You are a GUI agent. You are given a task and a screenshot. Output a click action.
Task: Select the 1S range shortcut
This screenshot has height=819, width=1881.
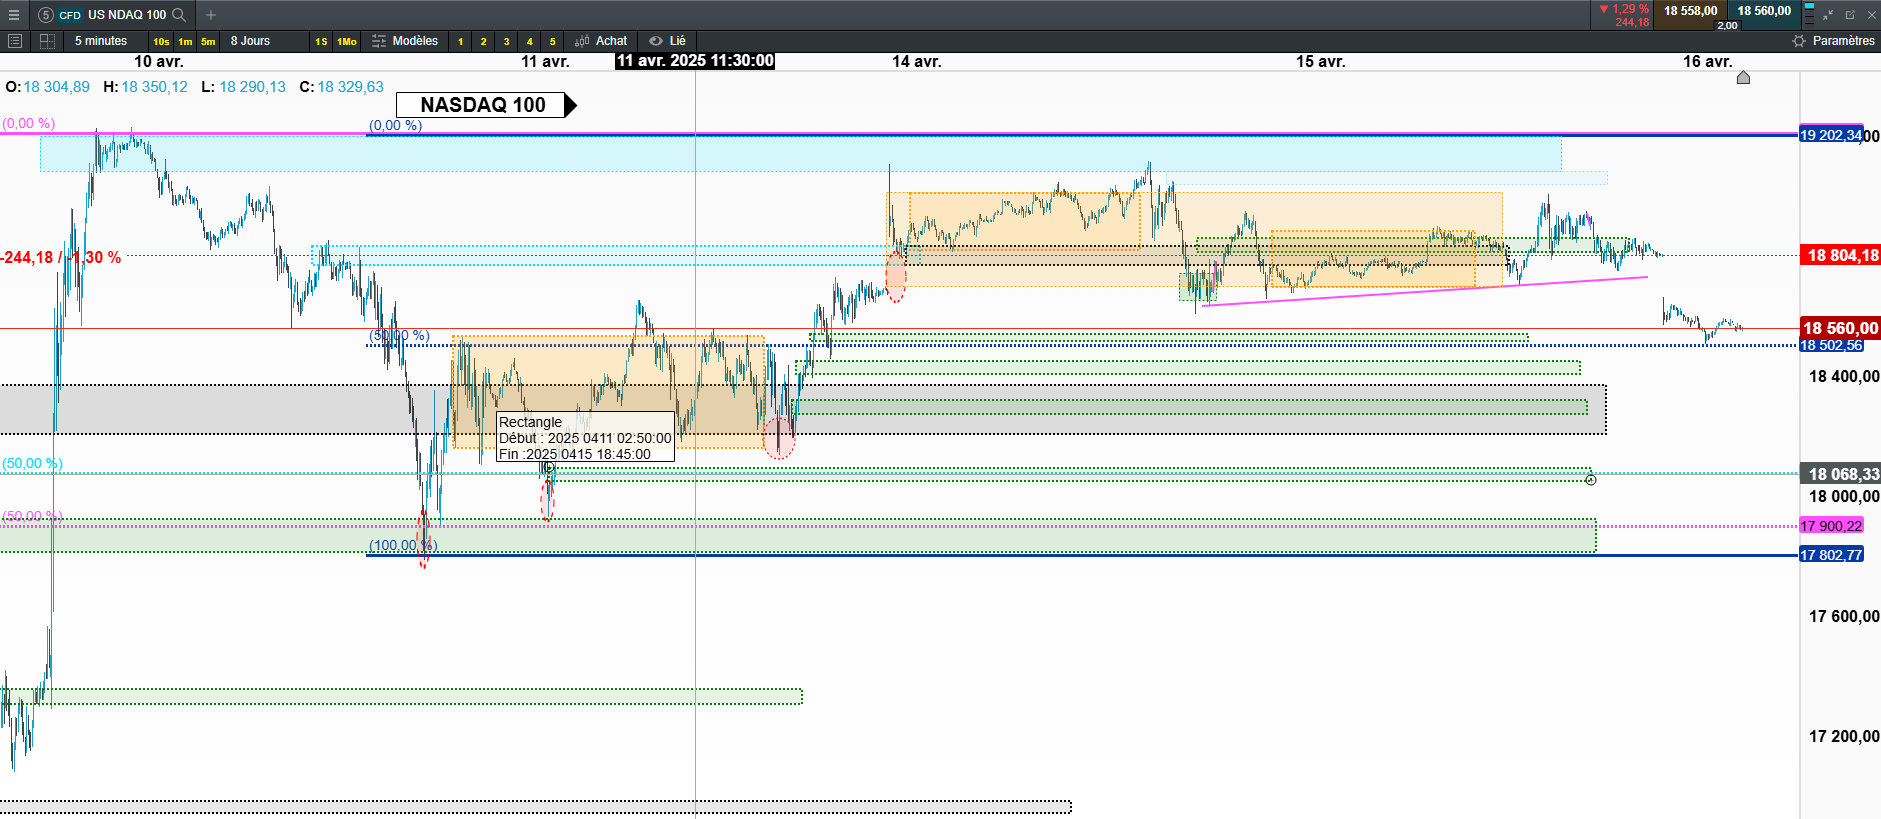click(x=321, y=41)
